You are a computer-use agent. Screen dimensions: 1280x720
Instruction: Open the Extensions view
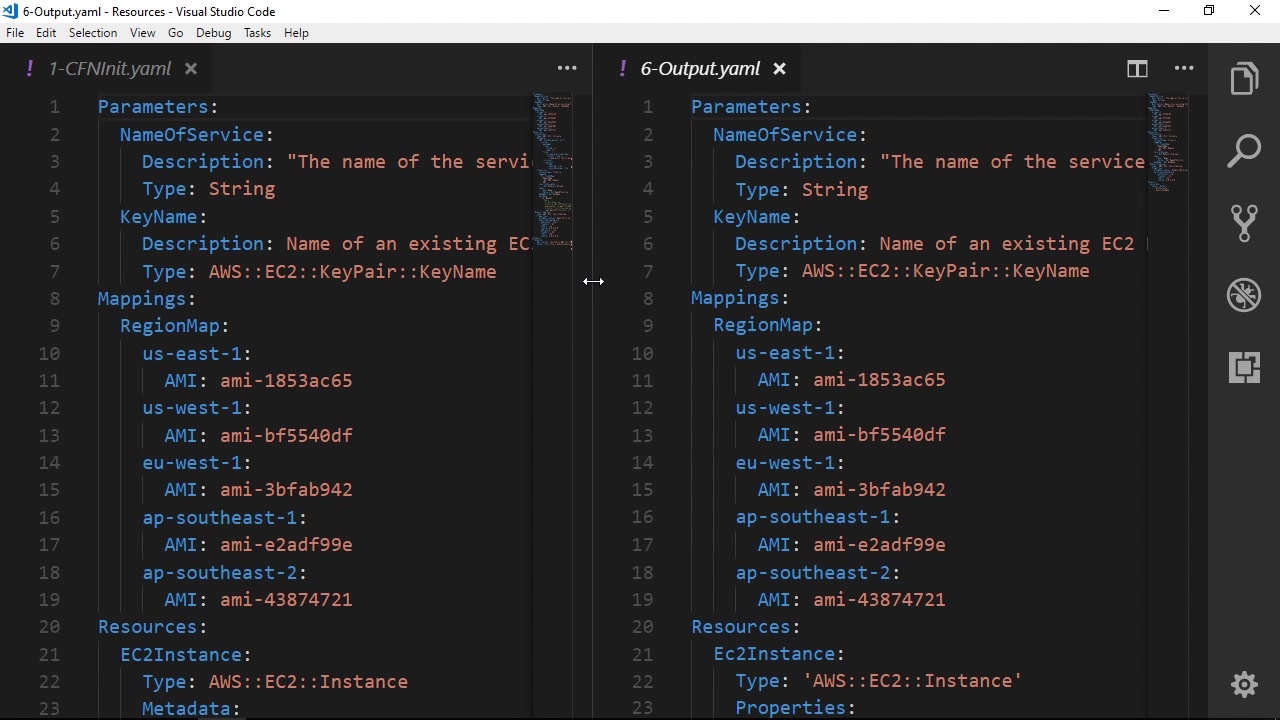point(1244,367)
